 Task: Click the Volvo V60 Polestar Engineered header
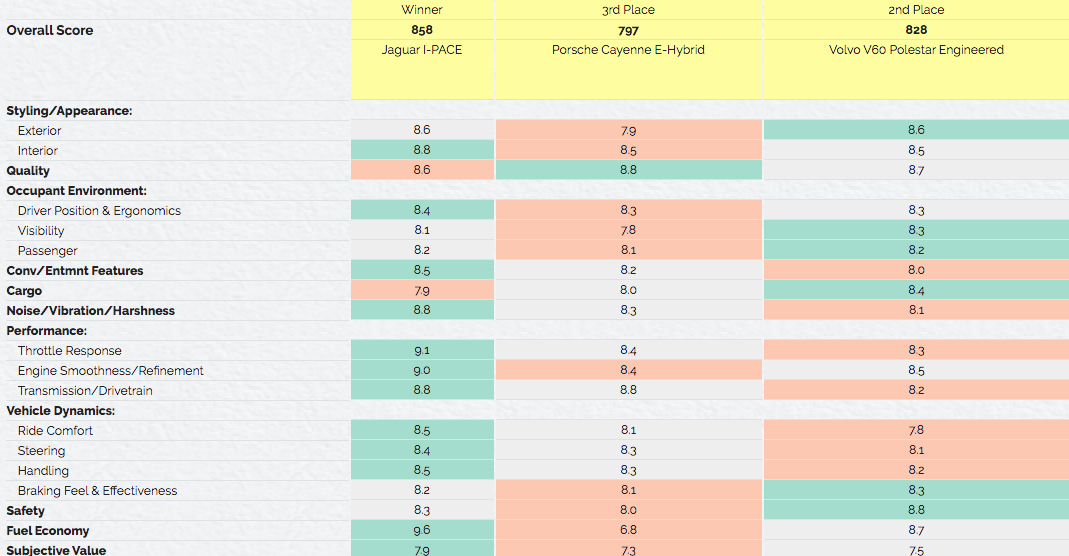[x=916, y=50]
